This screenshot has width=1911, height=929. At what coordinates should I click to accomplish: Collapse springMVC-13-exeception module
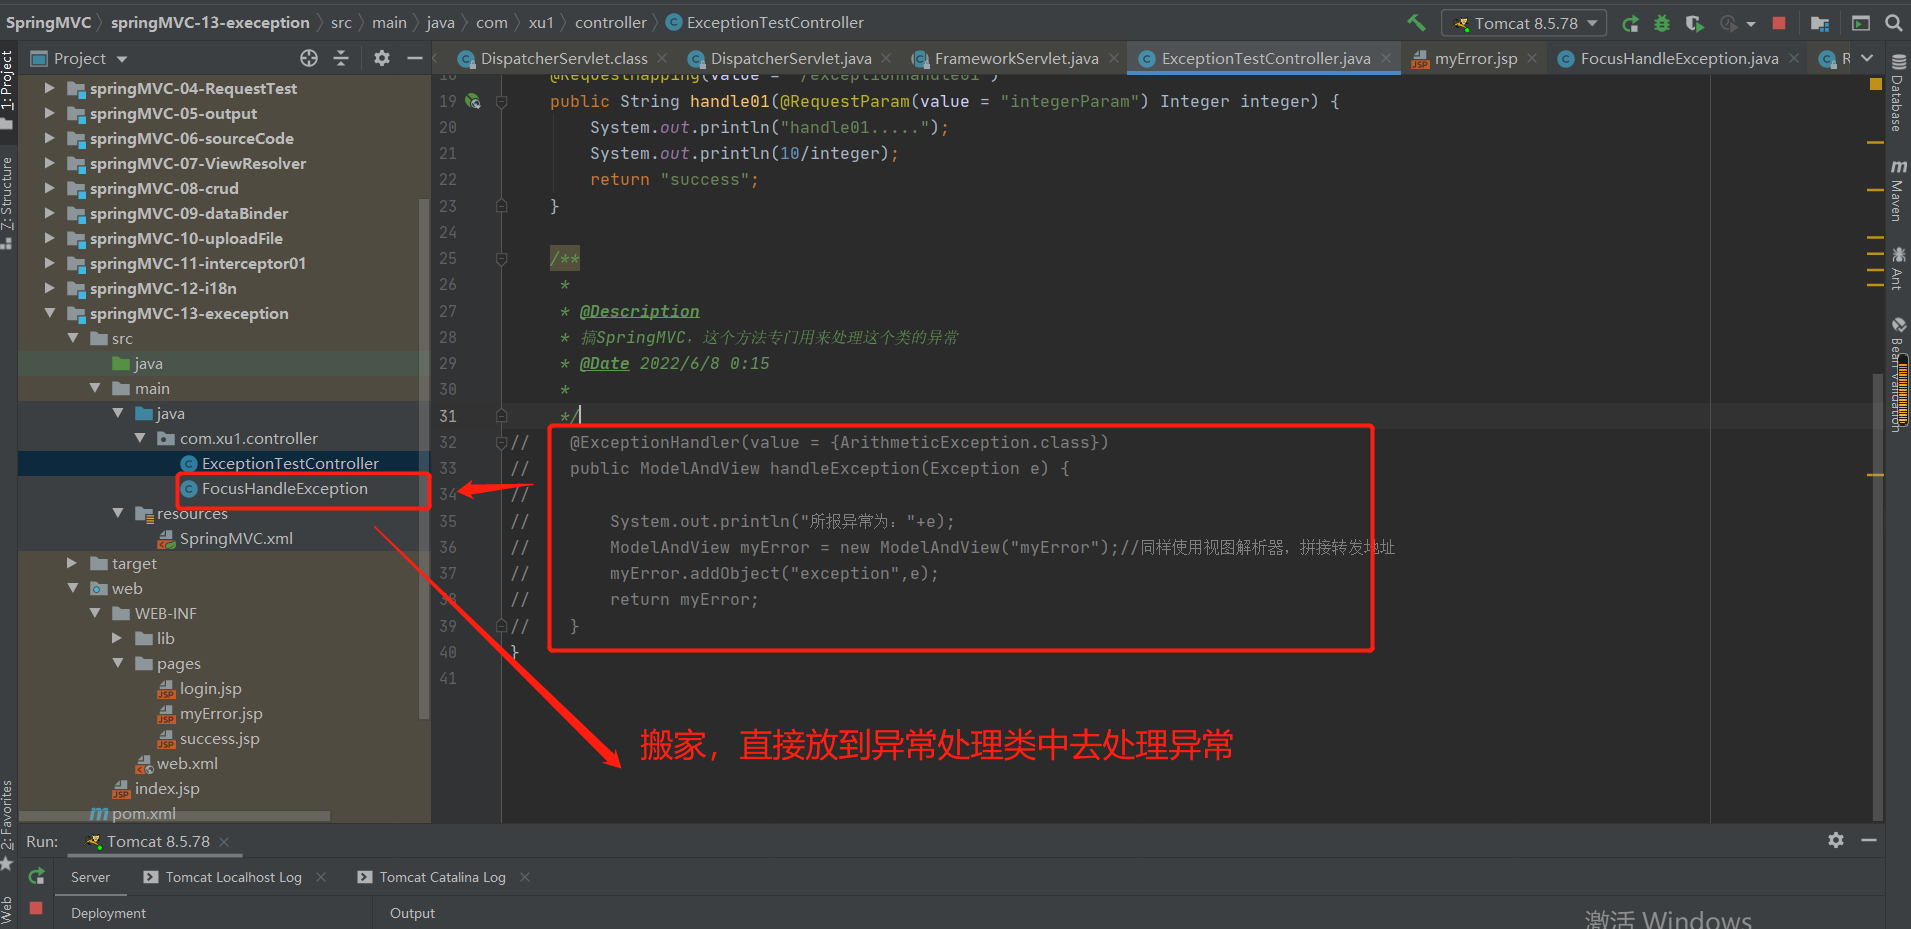coord(49,313)
